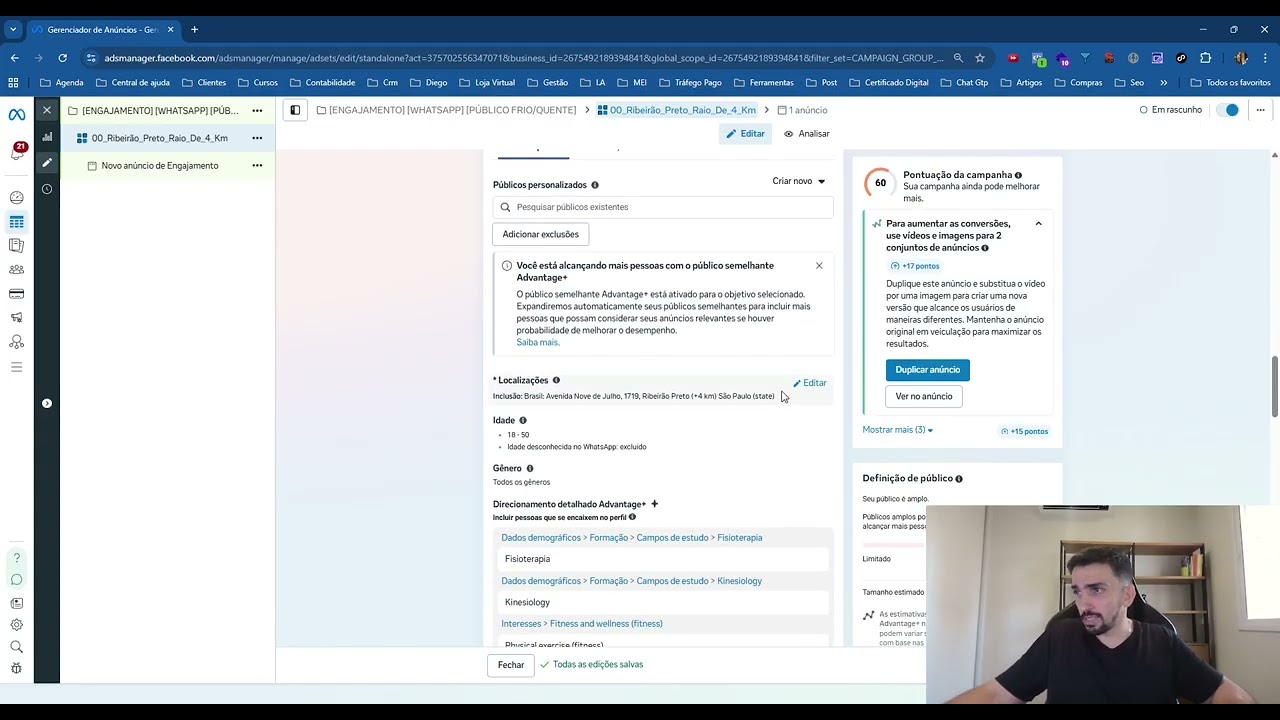Open the 1 anúncio breadcrumb
The image size is (1280, 720).
pyautogui.click(x=802, y=110)
